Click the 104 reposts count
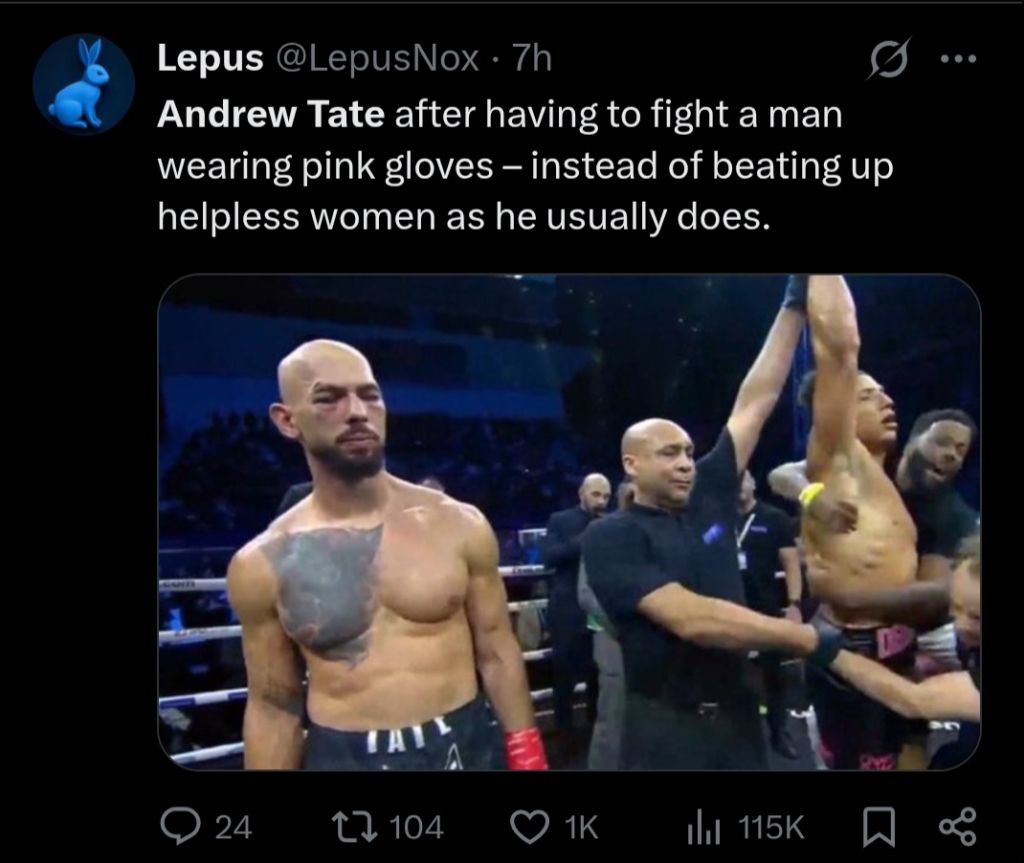This screenshot has width=1024, height=863. coord(416,827)
